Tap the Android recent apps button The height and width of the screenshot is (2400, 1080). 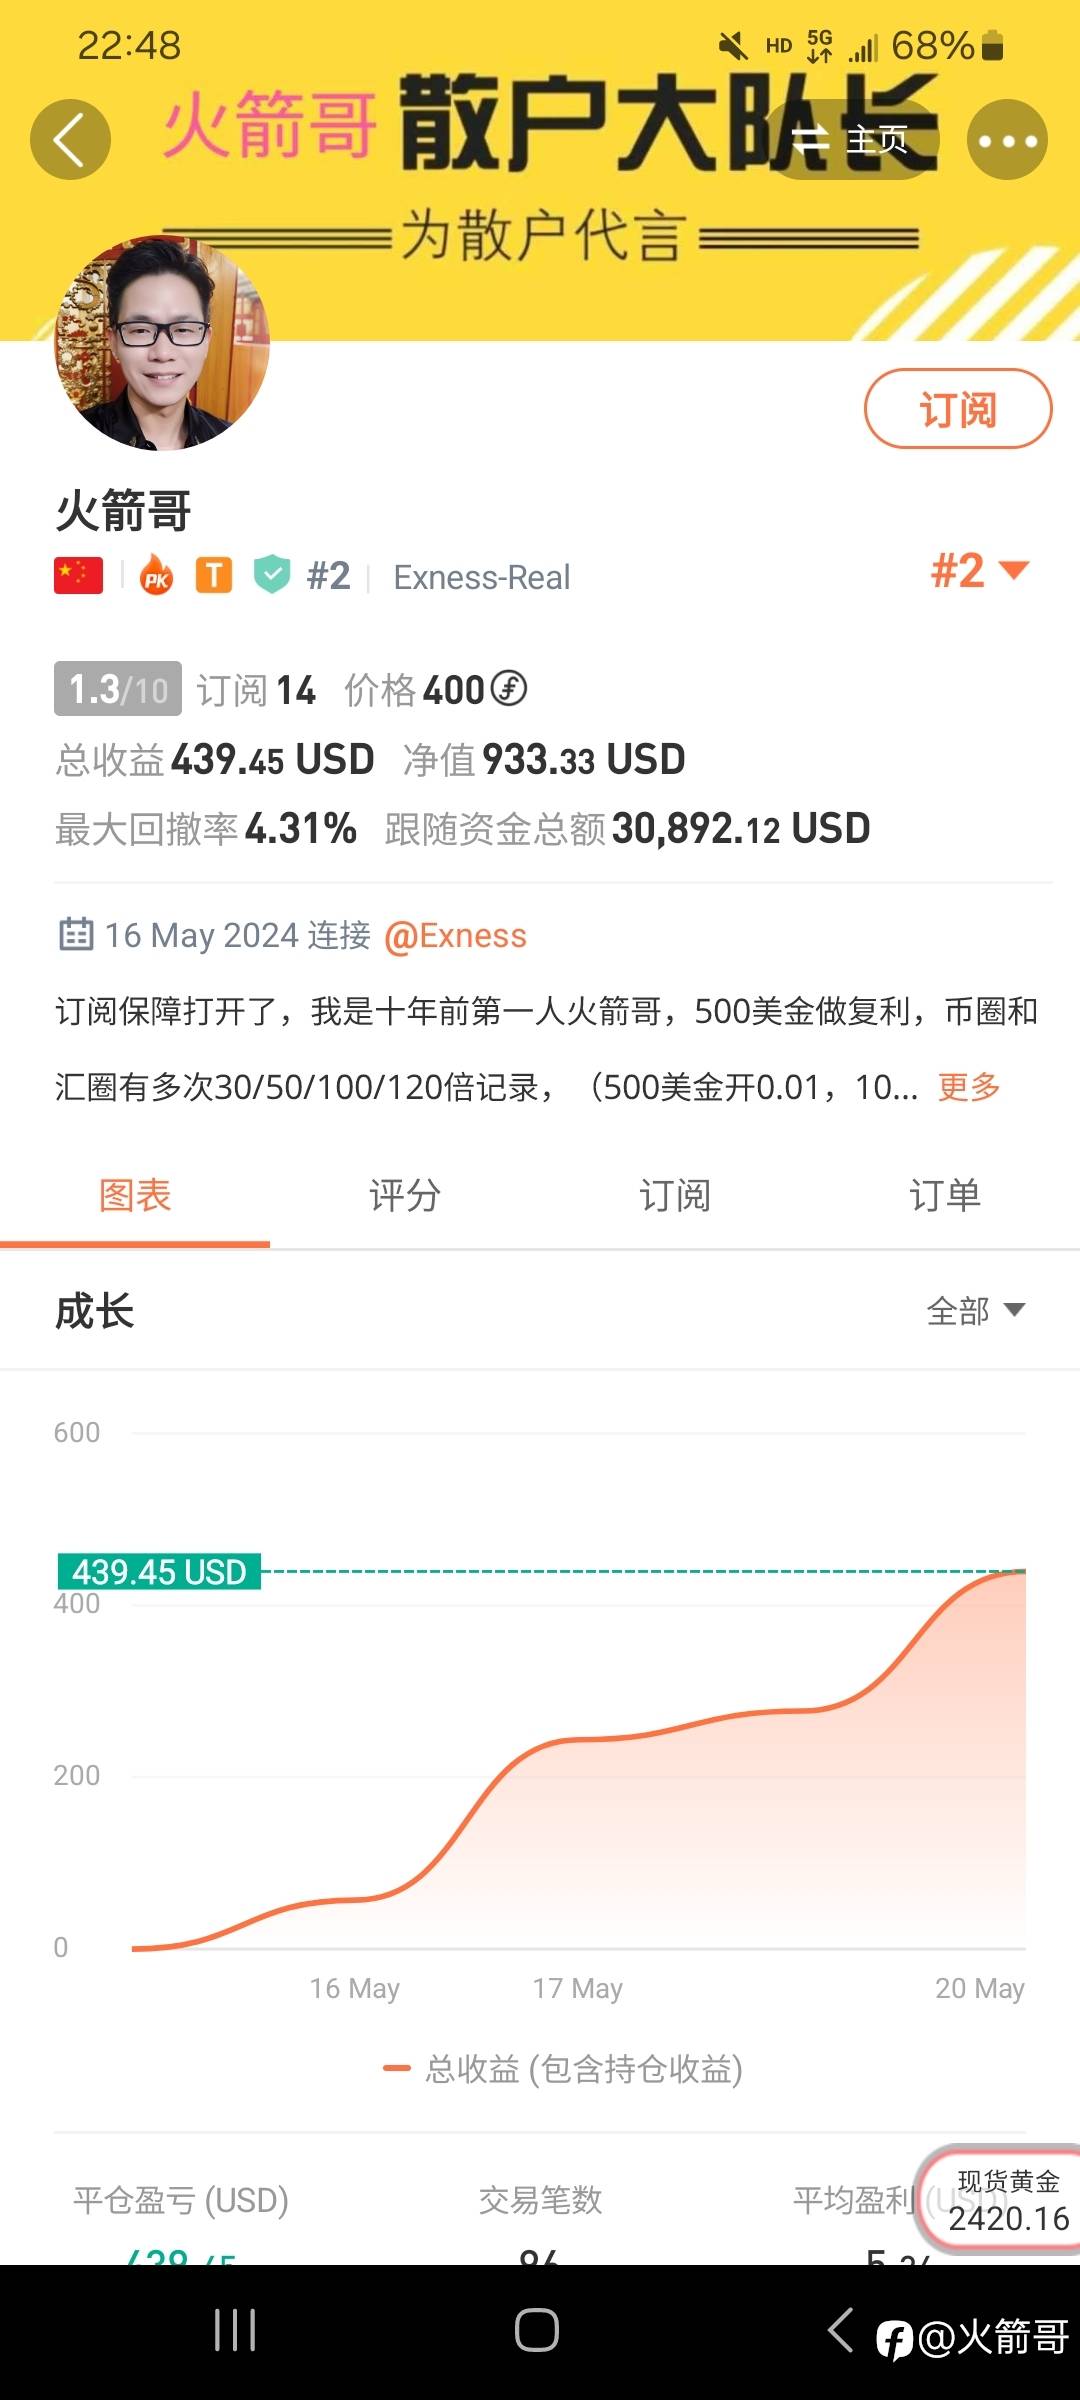(x=235, y=2330)
